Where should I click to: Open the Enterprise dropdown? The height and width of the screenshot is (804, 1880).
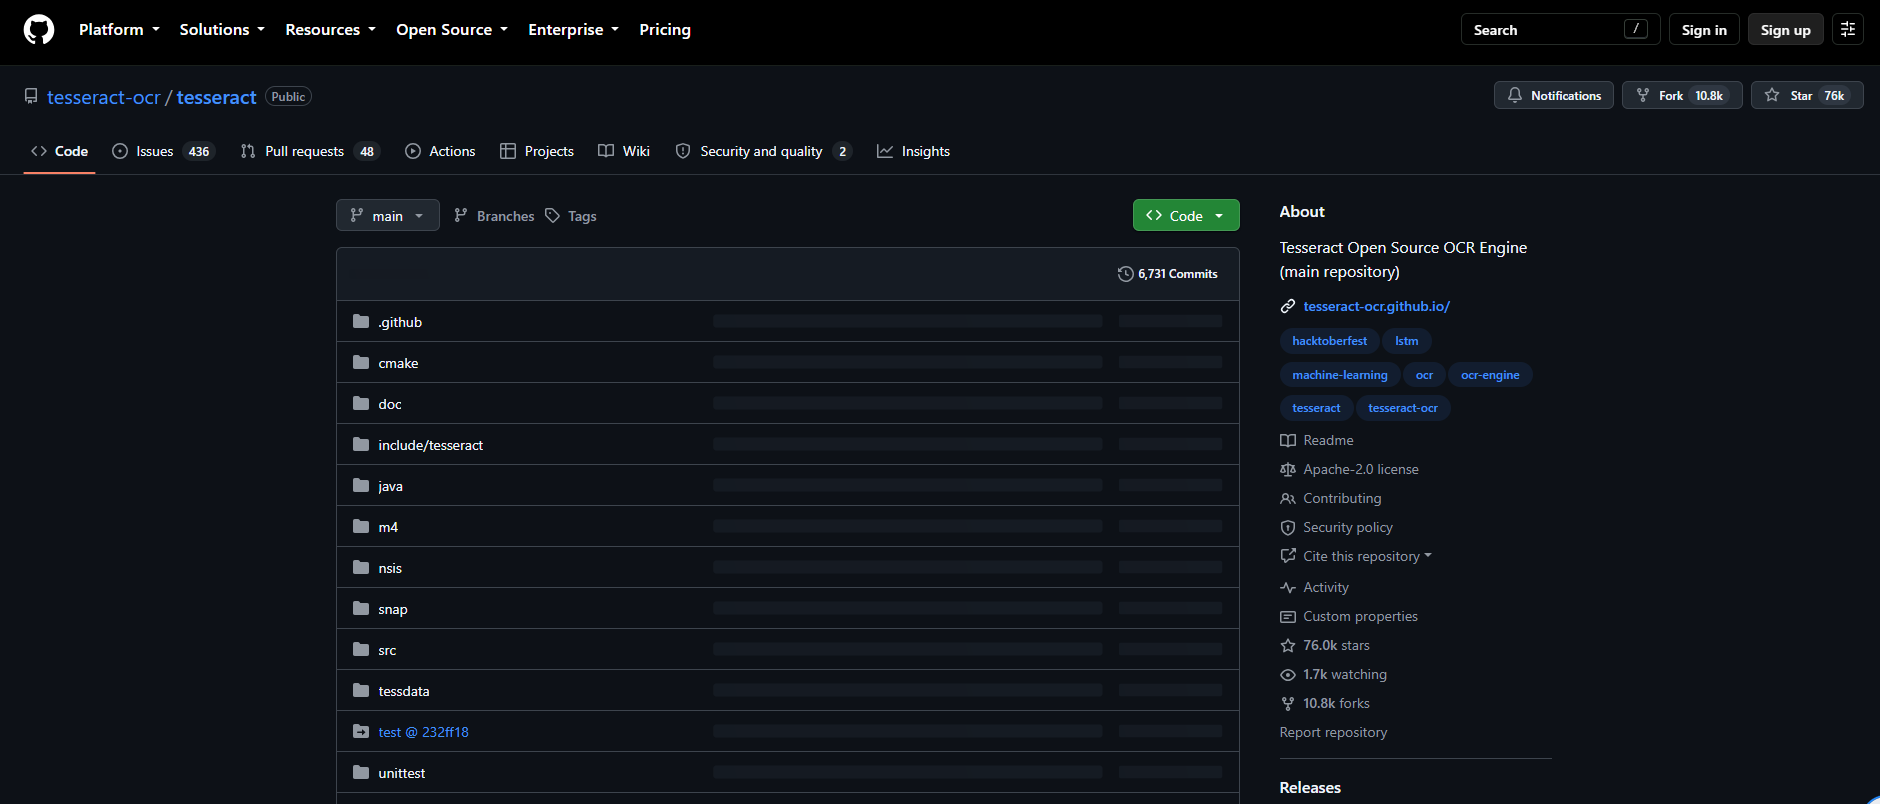click(x=573, y=30)
